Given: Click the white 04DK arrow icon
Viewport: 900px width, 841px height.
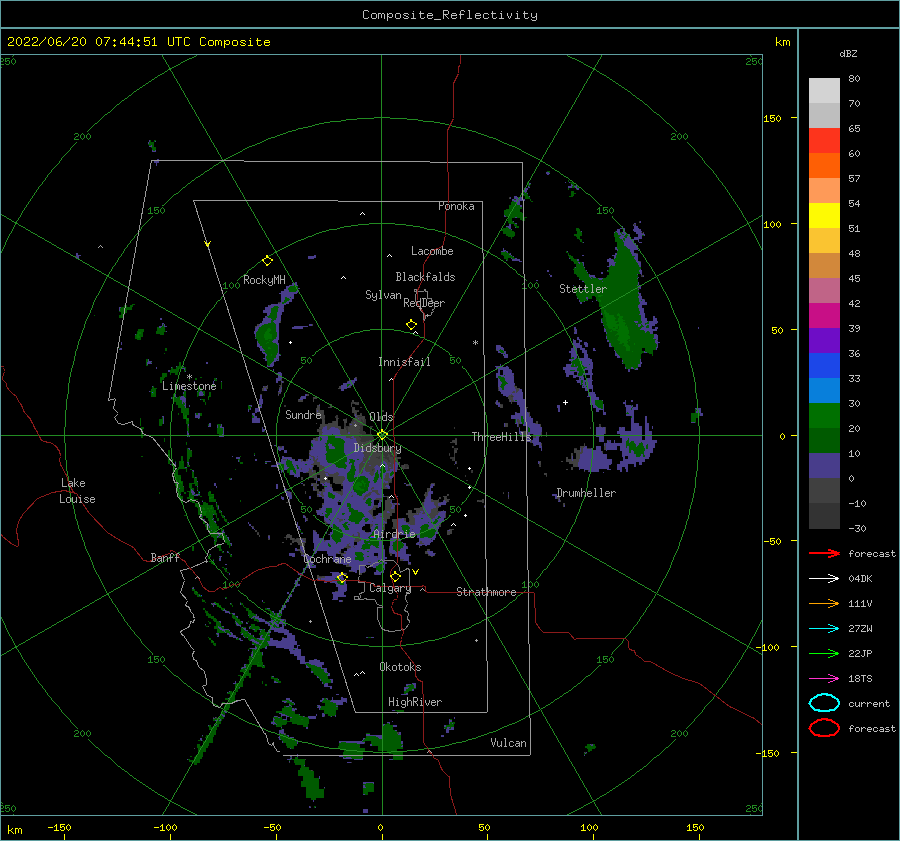Looking at the screenshot, I should click(x=824, y=578).
